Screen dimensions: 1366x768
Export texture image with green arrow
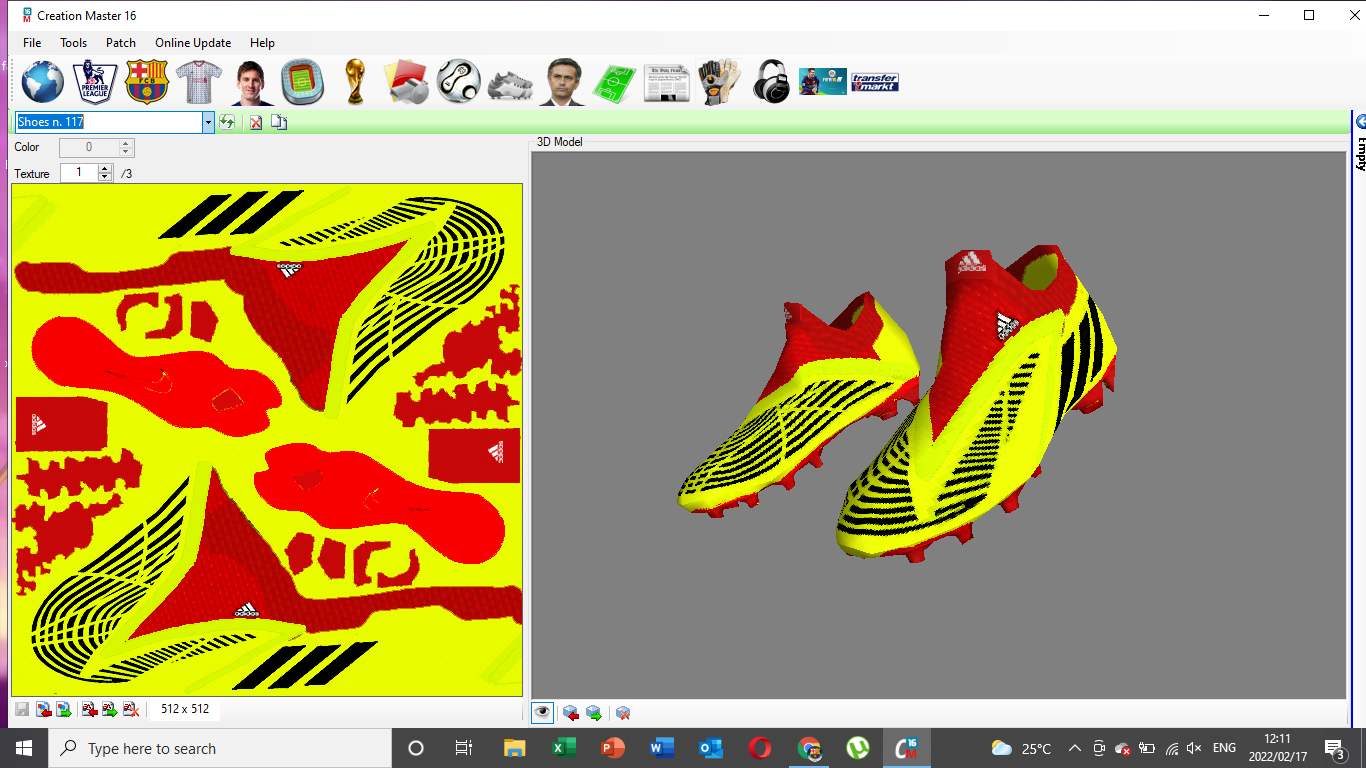click(x=63, y=710)
